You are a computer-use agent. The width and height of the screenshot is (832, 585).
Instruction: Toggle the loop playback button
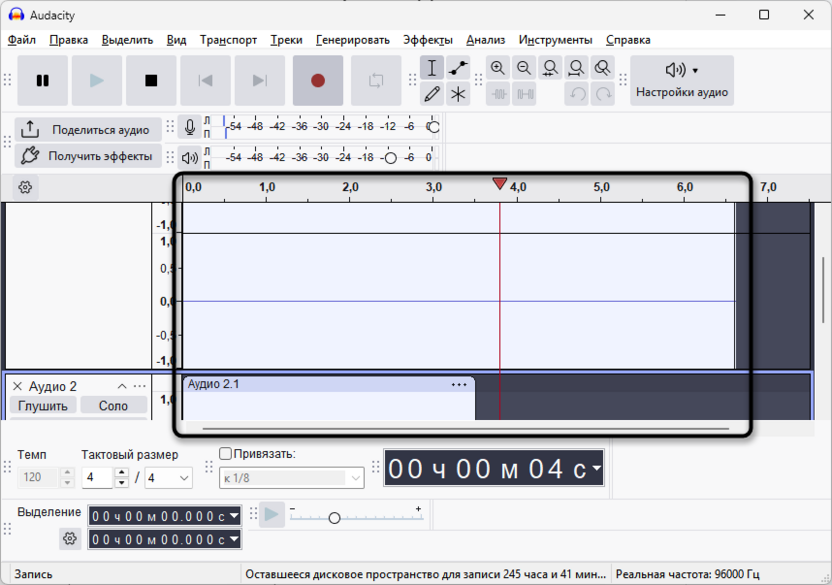click(x=376, y=81)
